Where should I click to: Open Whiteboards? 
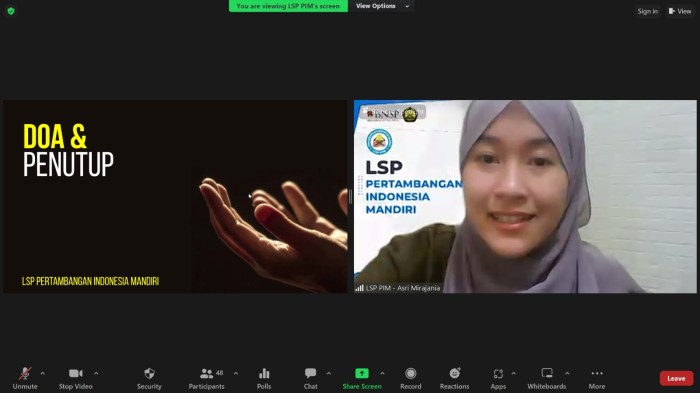tap(547, 378)
